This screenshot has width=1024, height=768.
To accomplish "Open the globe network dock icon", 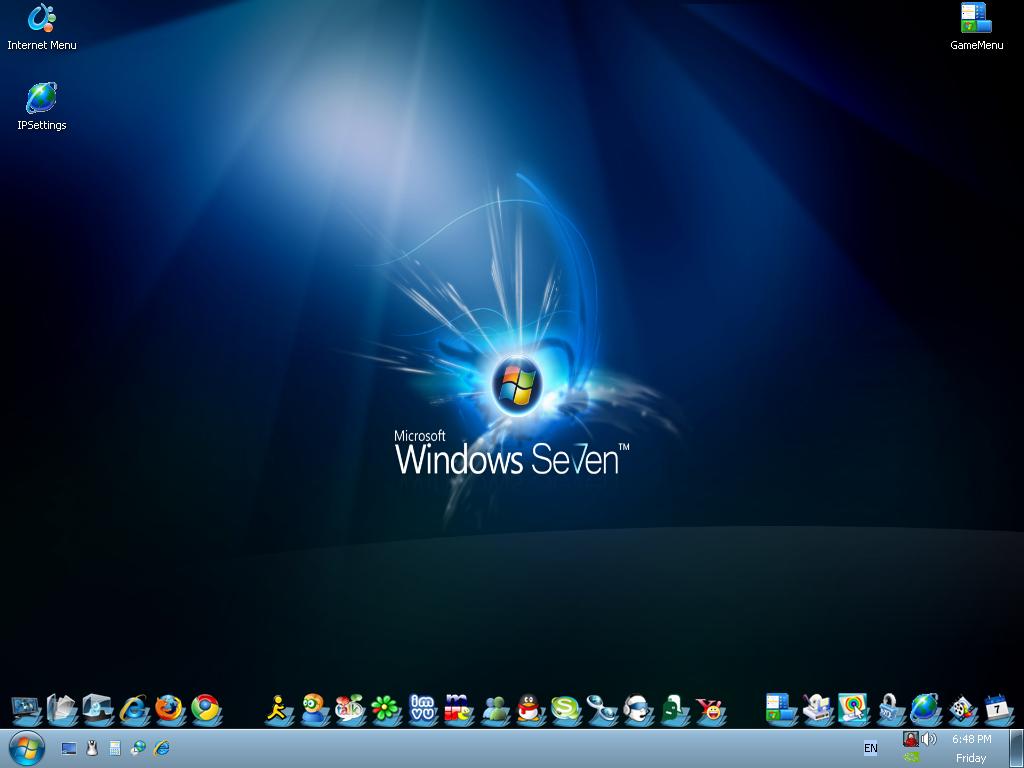I will [x=924, y=710].
